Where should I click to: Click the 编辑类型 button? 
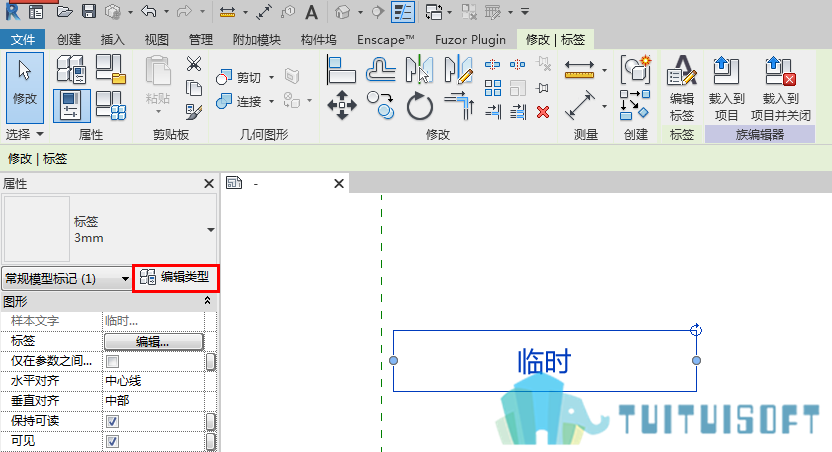(x=175, y=277)
